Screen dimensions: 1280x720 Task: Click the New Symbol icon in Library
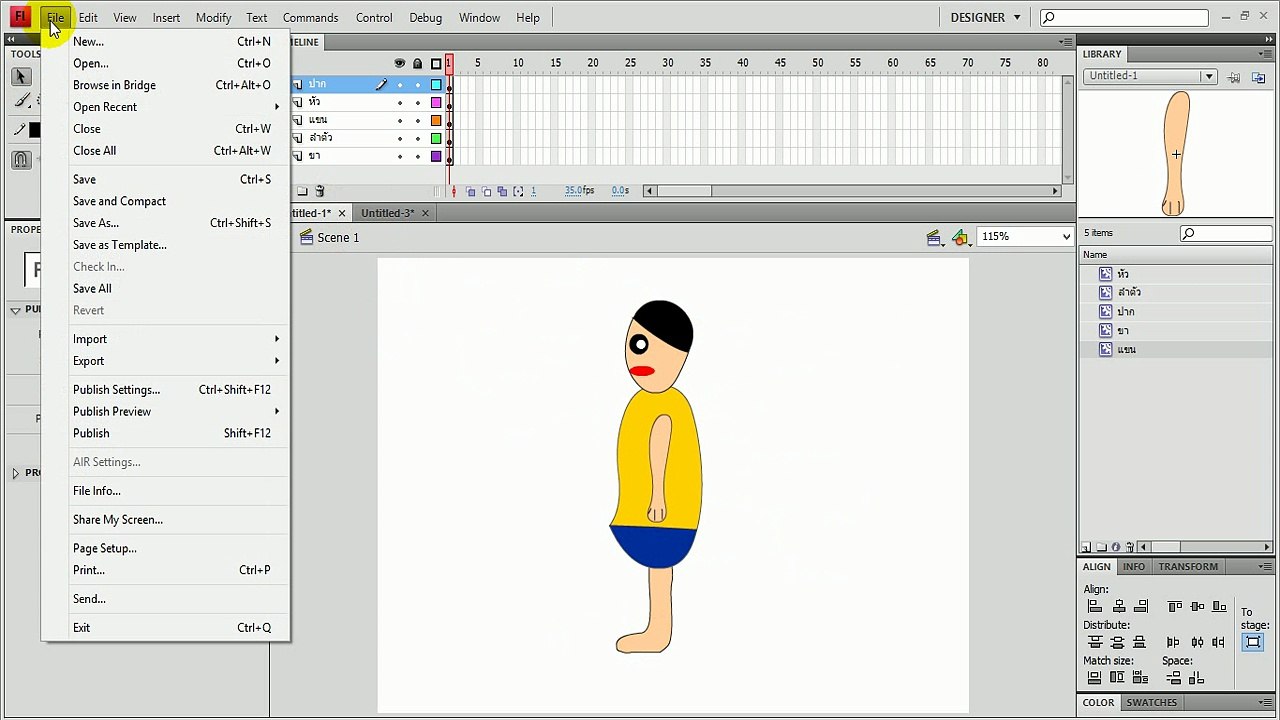1087,547
